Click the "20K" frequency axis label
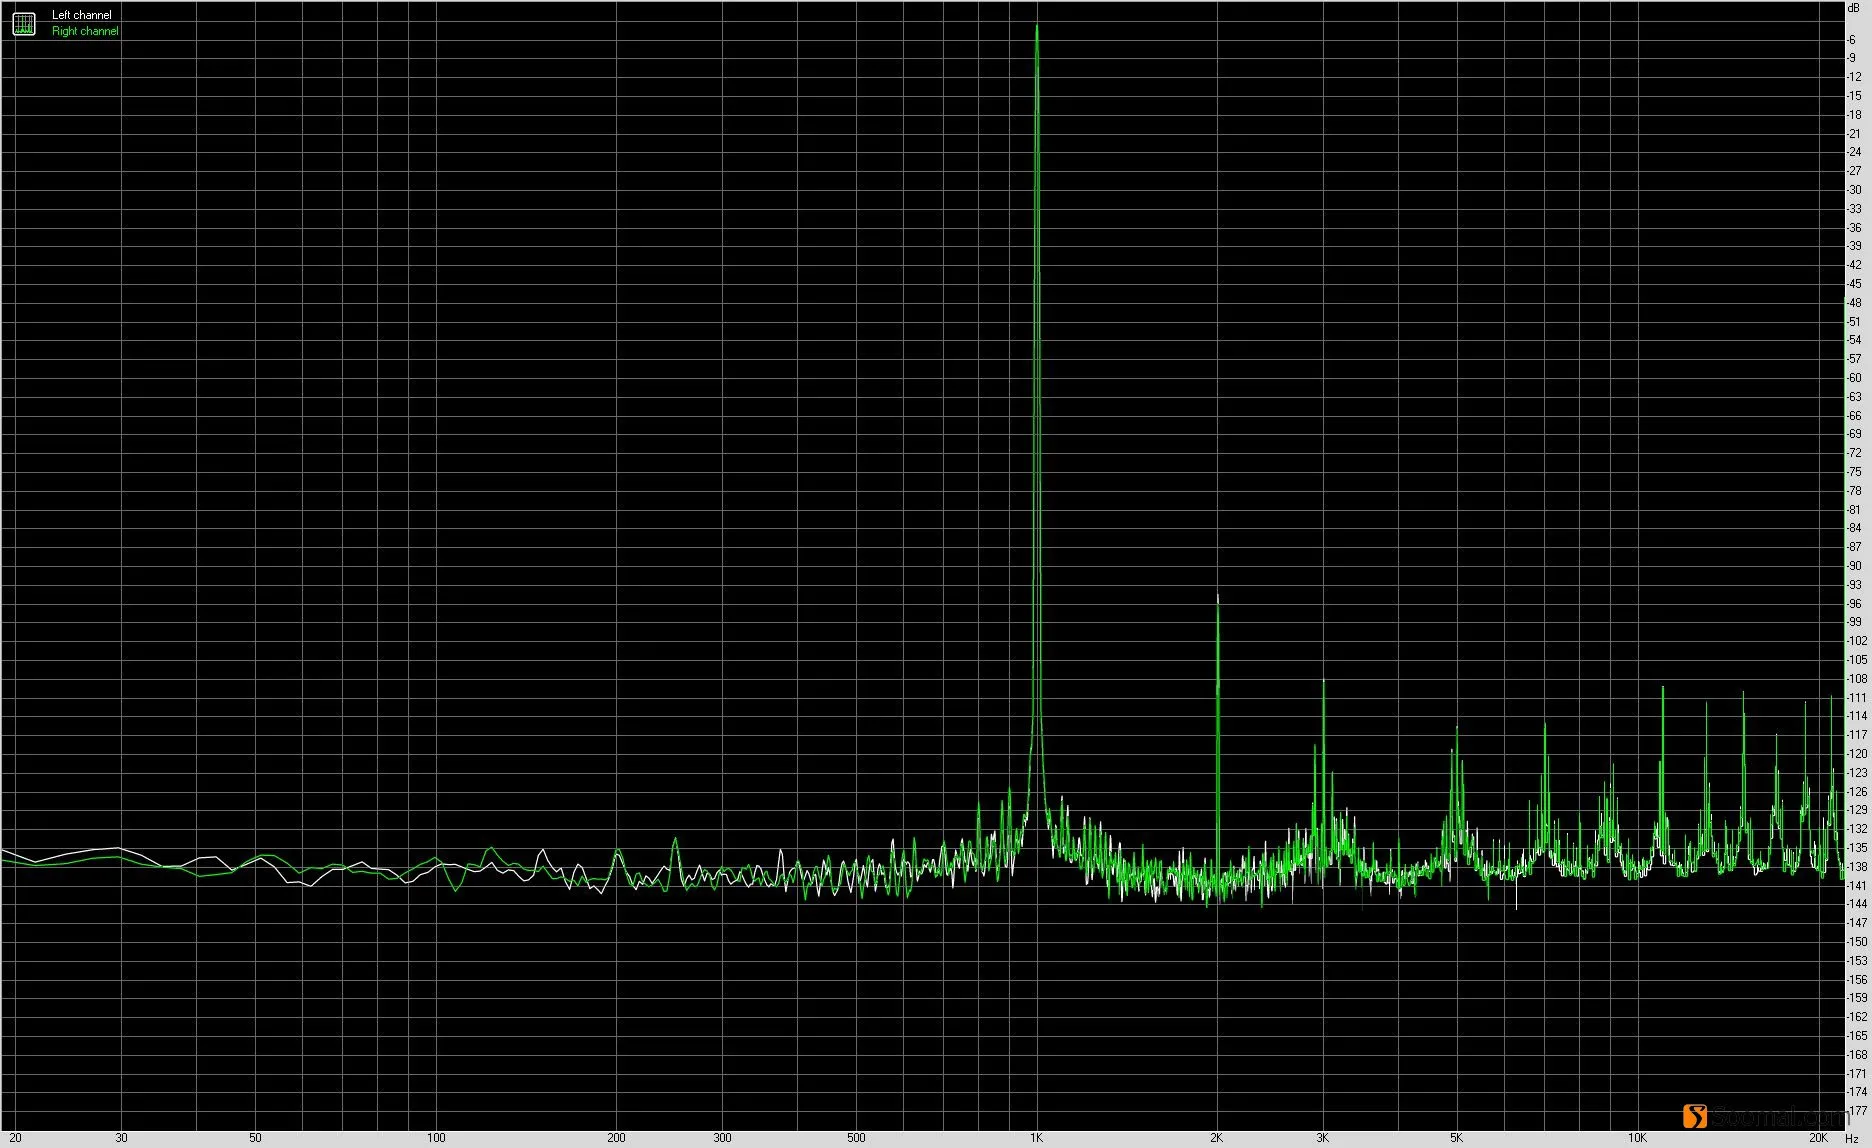The width and height of the screenshot is (1872, 1148). coord(1818,1138)
